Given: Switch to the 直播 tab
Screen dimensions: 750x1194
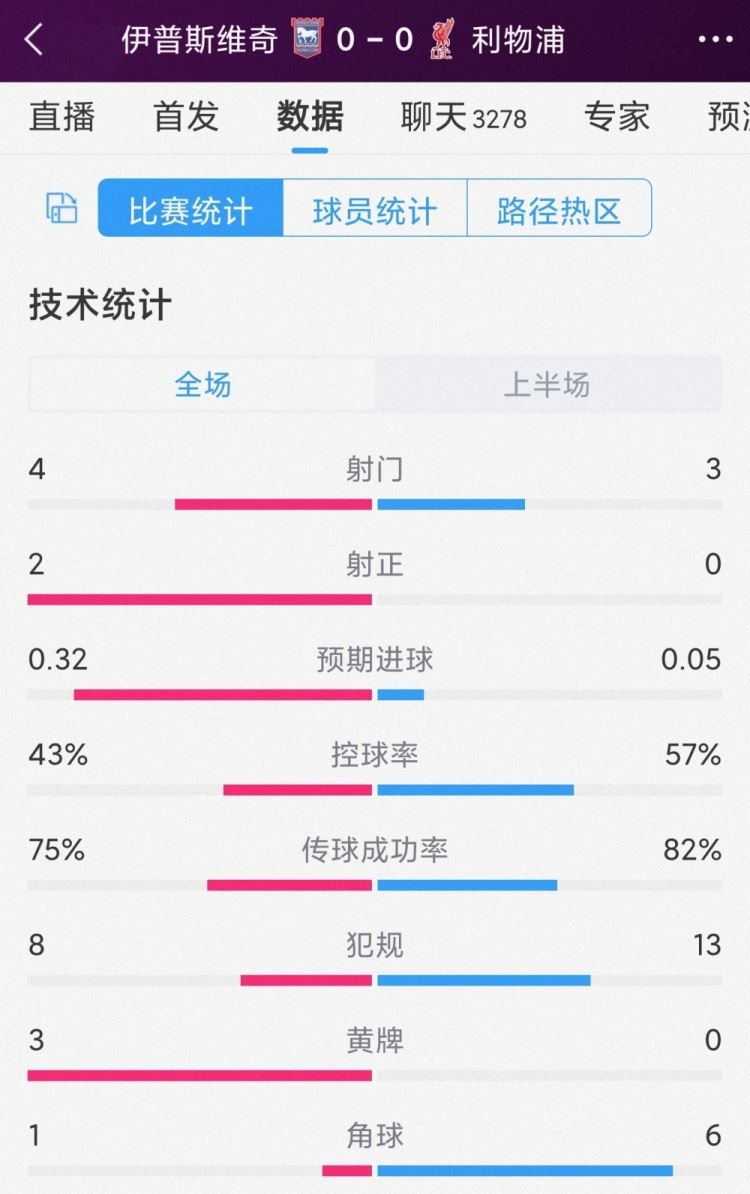Looking at the screenshot, I should [x=62, y=117].
